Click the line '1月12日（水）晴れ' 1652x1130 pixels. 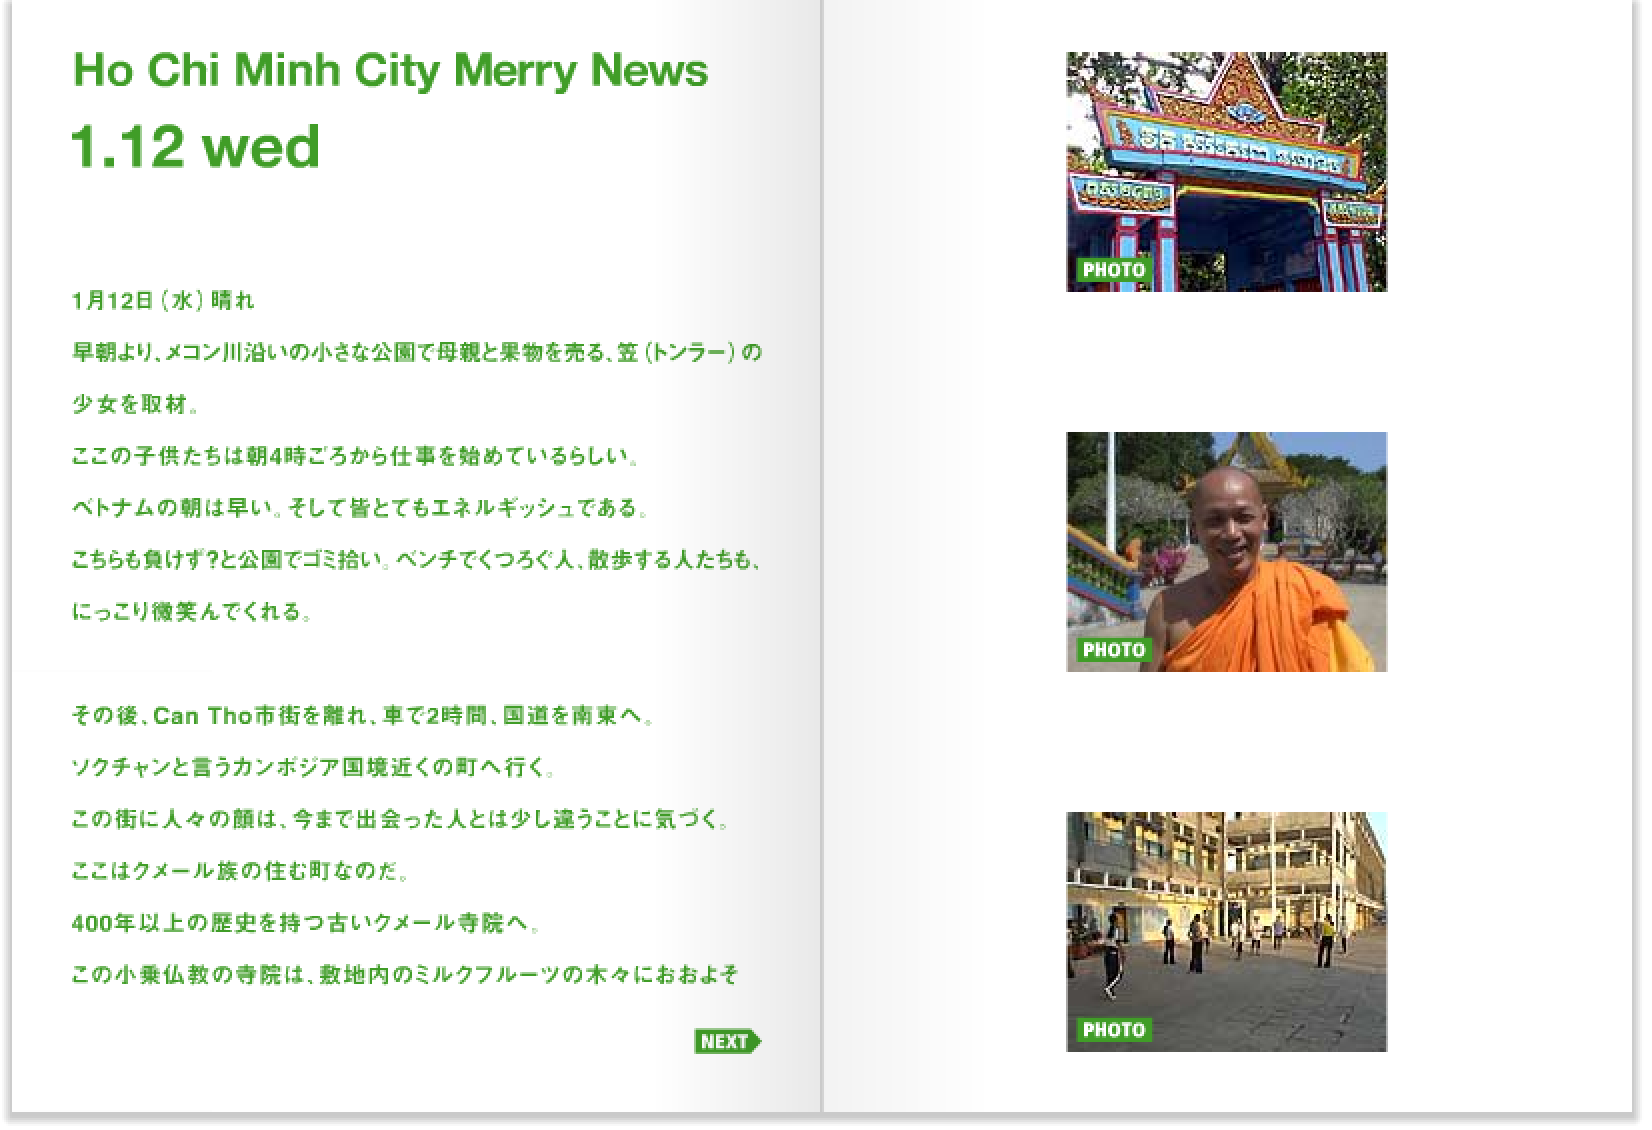click(163, 300)
